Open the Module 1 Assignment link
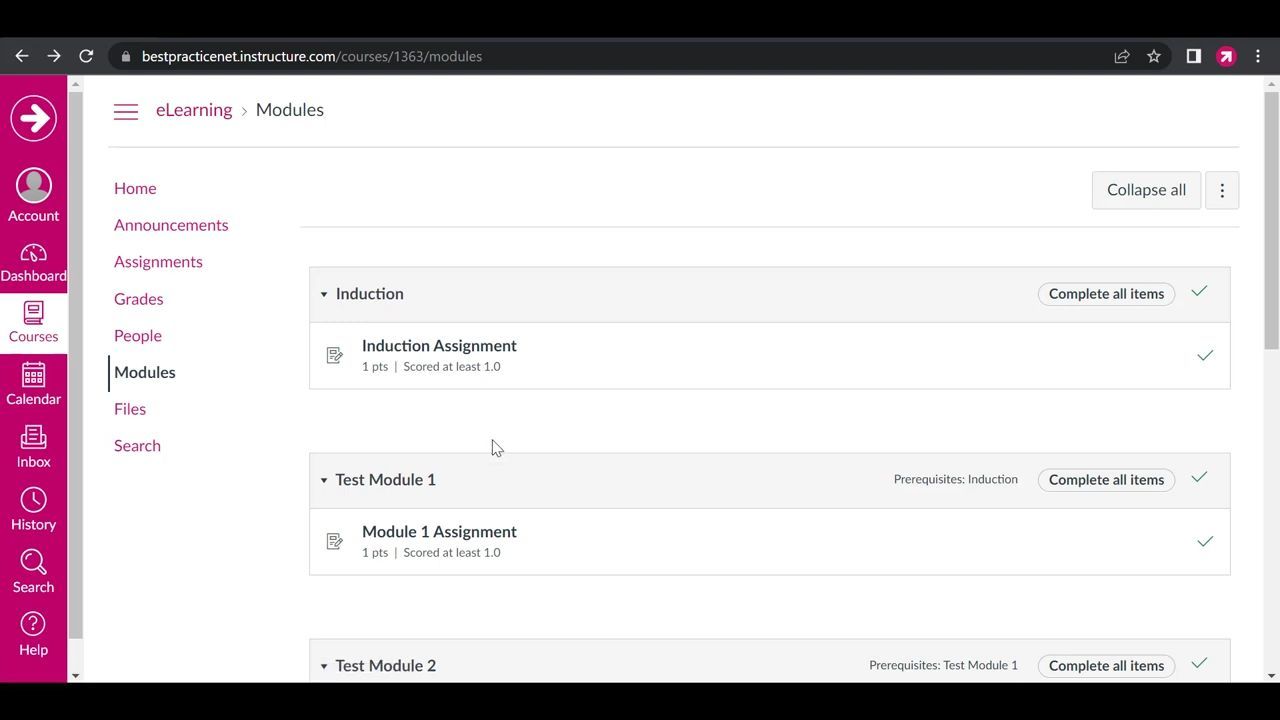Viewport: 1280px width, 720px height. point(439,532)
